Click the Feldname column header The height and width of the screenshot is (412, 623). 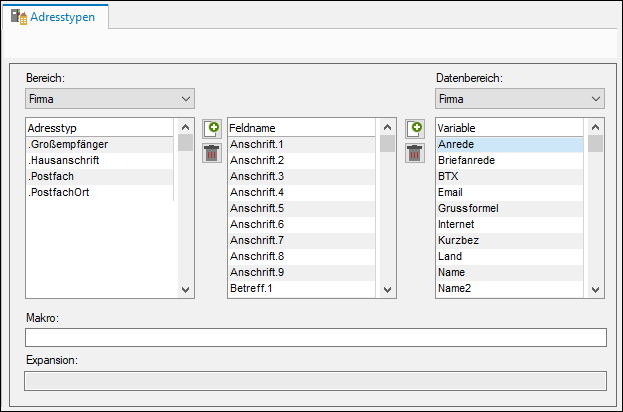(x=302, y=128)
